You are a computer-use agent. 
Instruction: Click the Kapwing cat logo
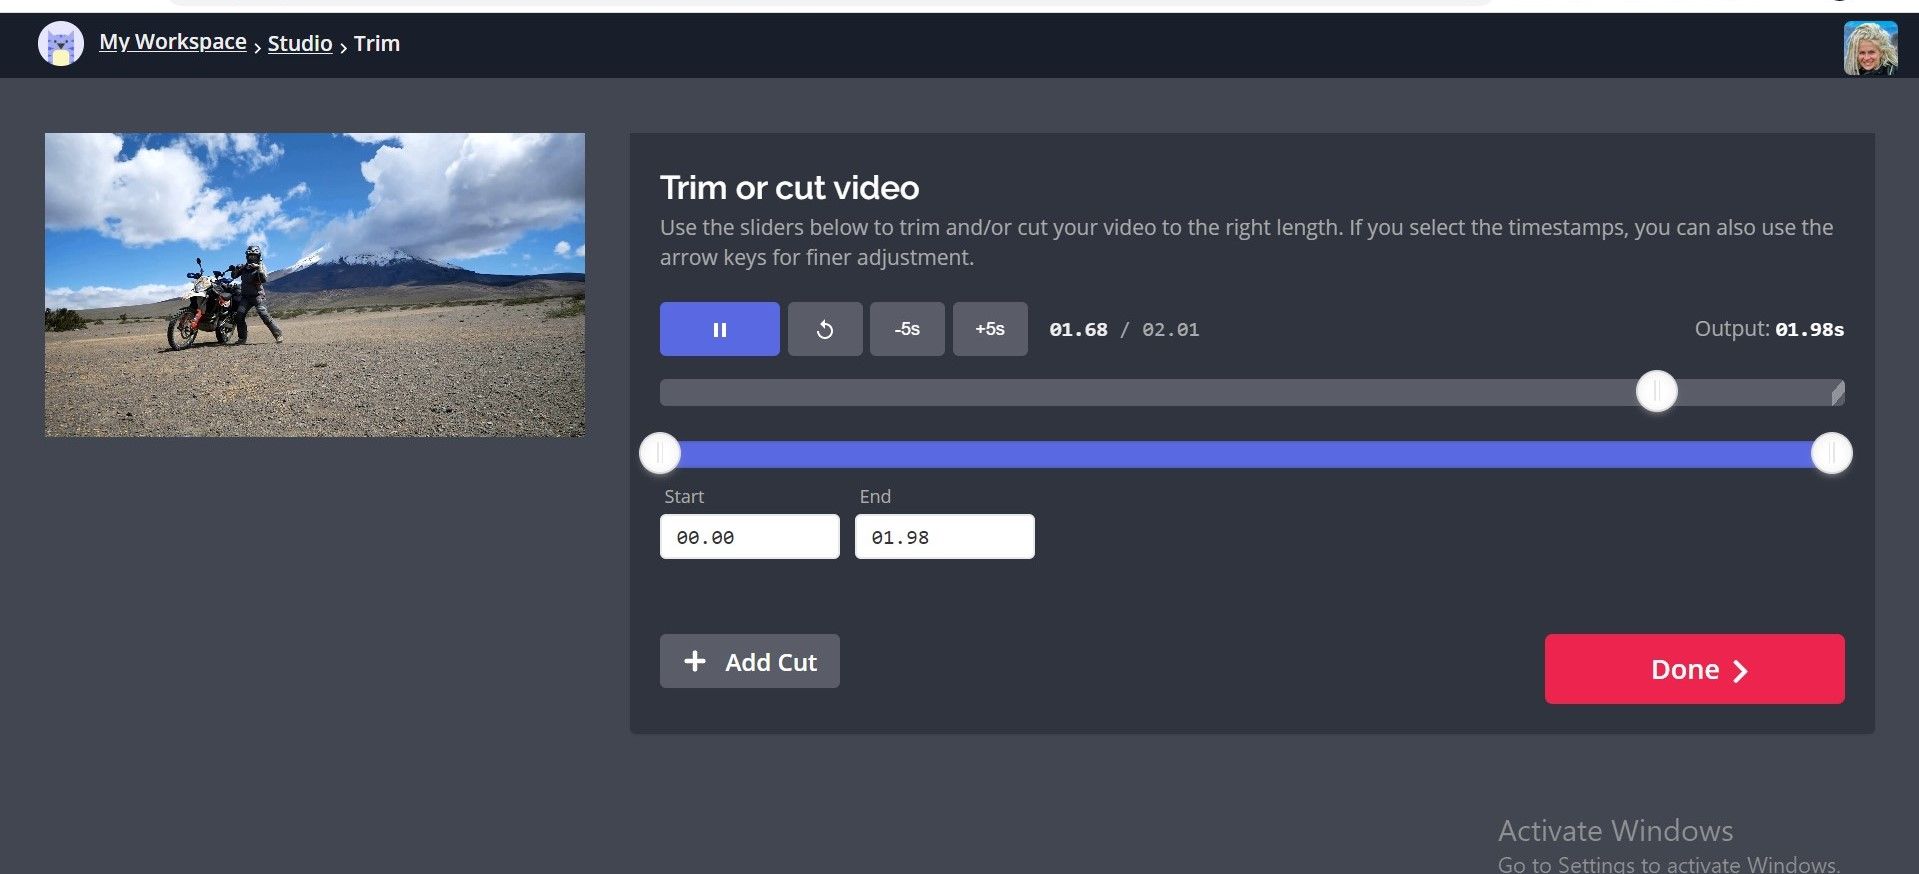[x=60, y=44]
